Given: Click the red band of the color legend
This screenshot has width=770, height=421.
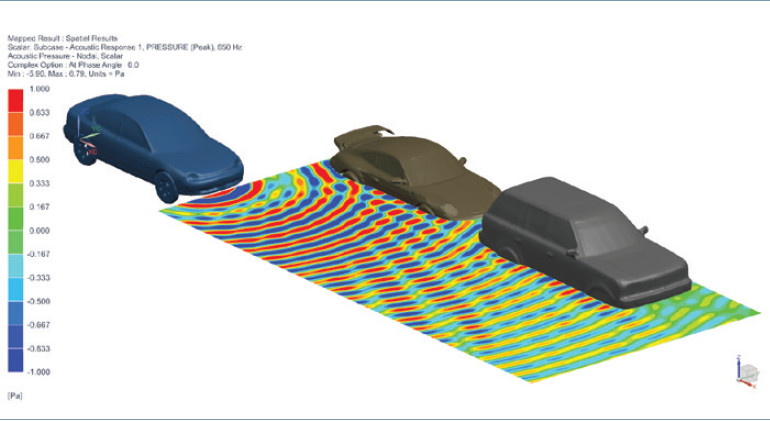Looking at the screenshot, I should coord(18,100).
